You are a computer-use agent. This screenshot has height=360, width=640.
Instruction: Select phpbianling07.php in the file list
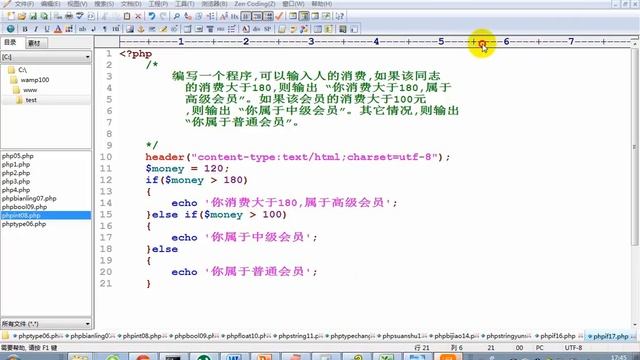pos(29,198)
